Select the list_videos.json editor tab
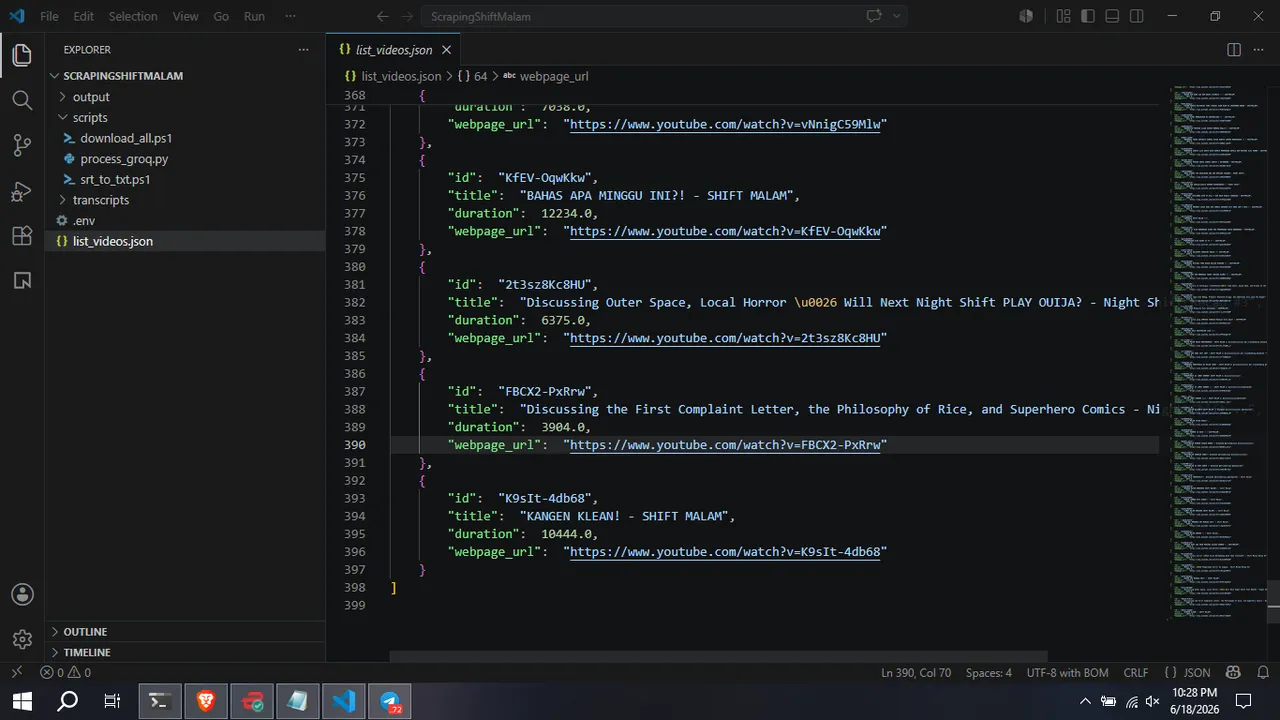This screenshot has width=1280, height=720. [394, 49]
